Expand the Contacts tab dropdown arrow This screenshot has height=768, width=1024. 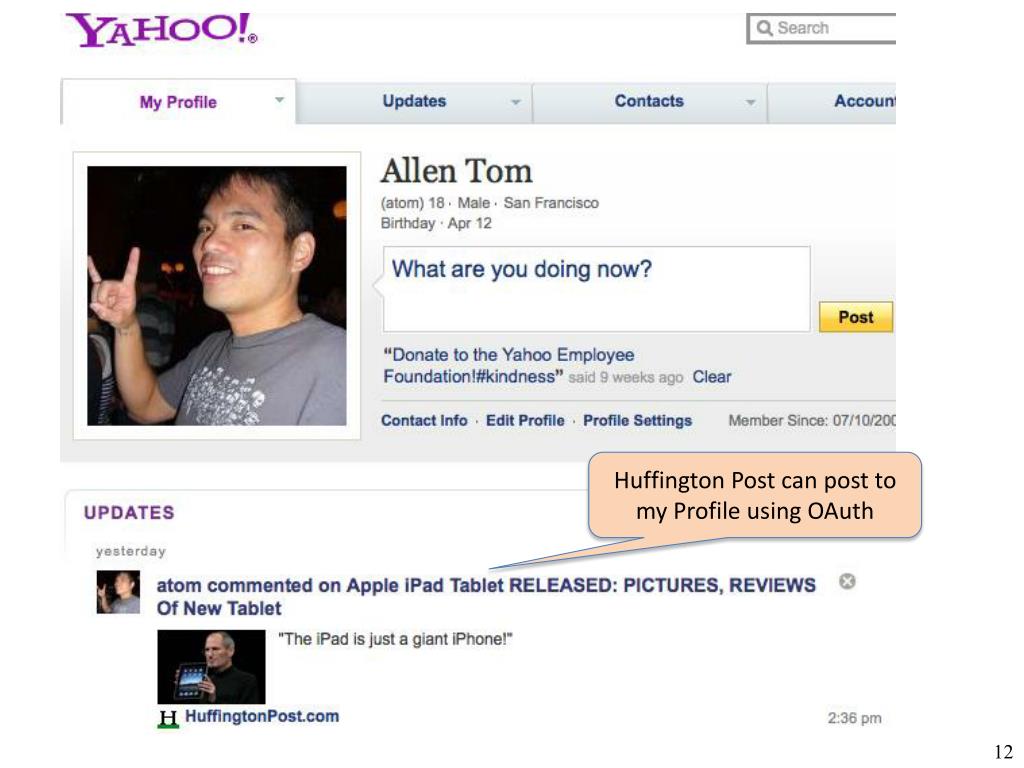click(751, 103)
